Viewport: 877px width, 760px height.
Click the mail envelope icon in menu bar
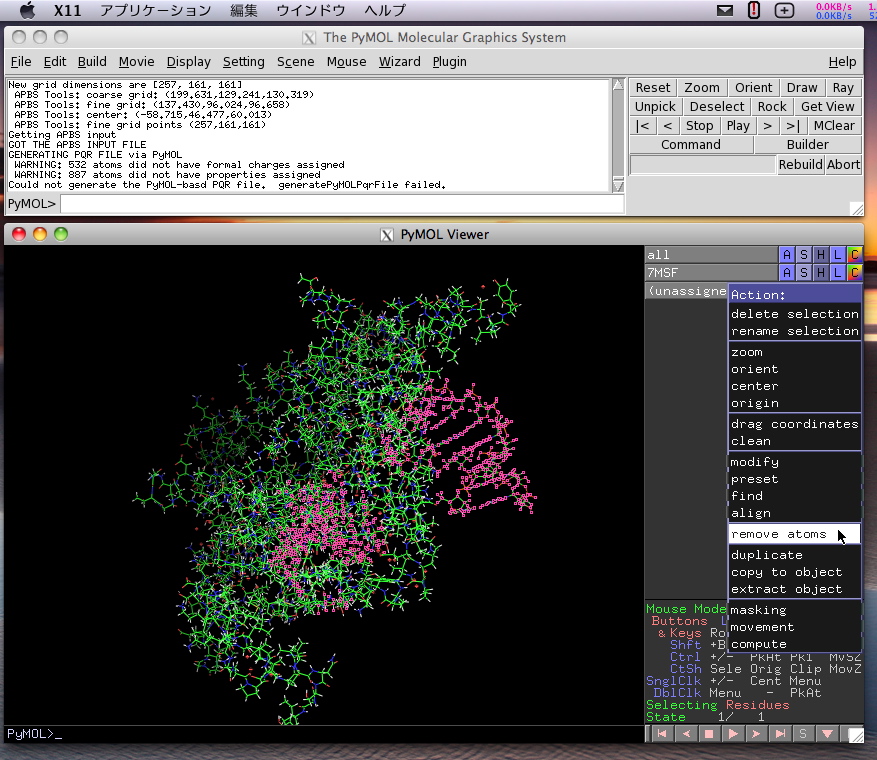coord(725,10)
